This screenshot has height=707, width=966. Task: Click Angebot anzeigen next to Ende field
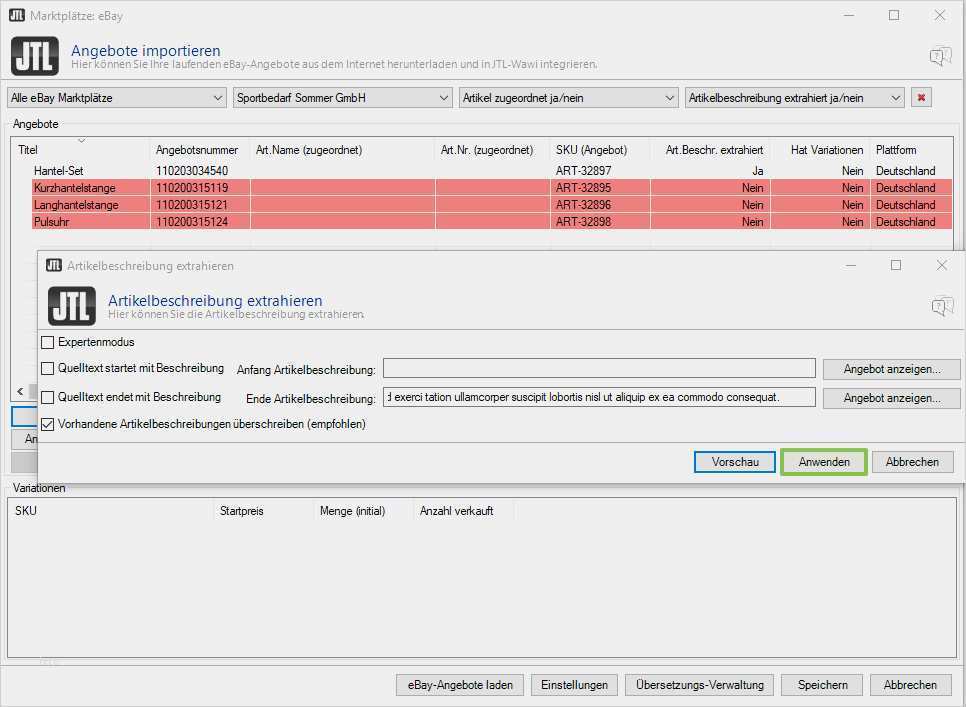point(891,398)
